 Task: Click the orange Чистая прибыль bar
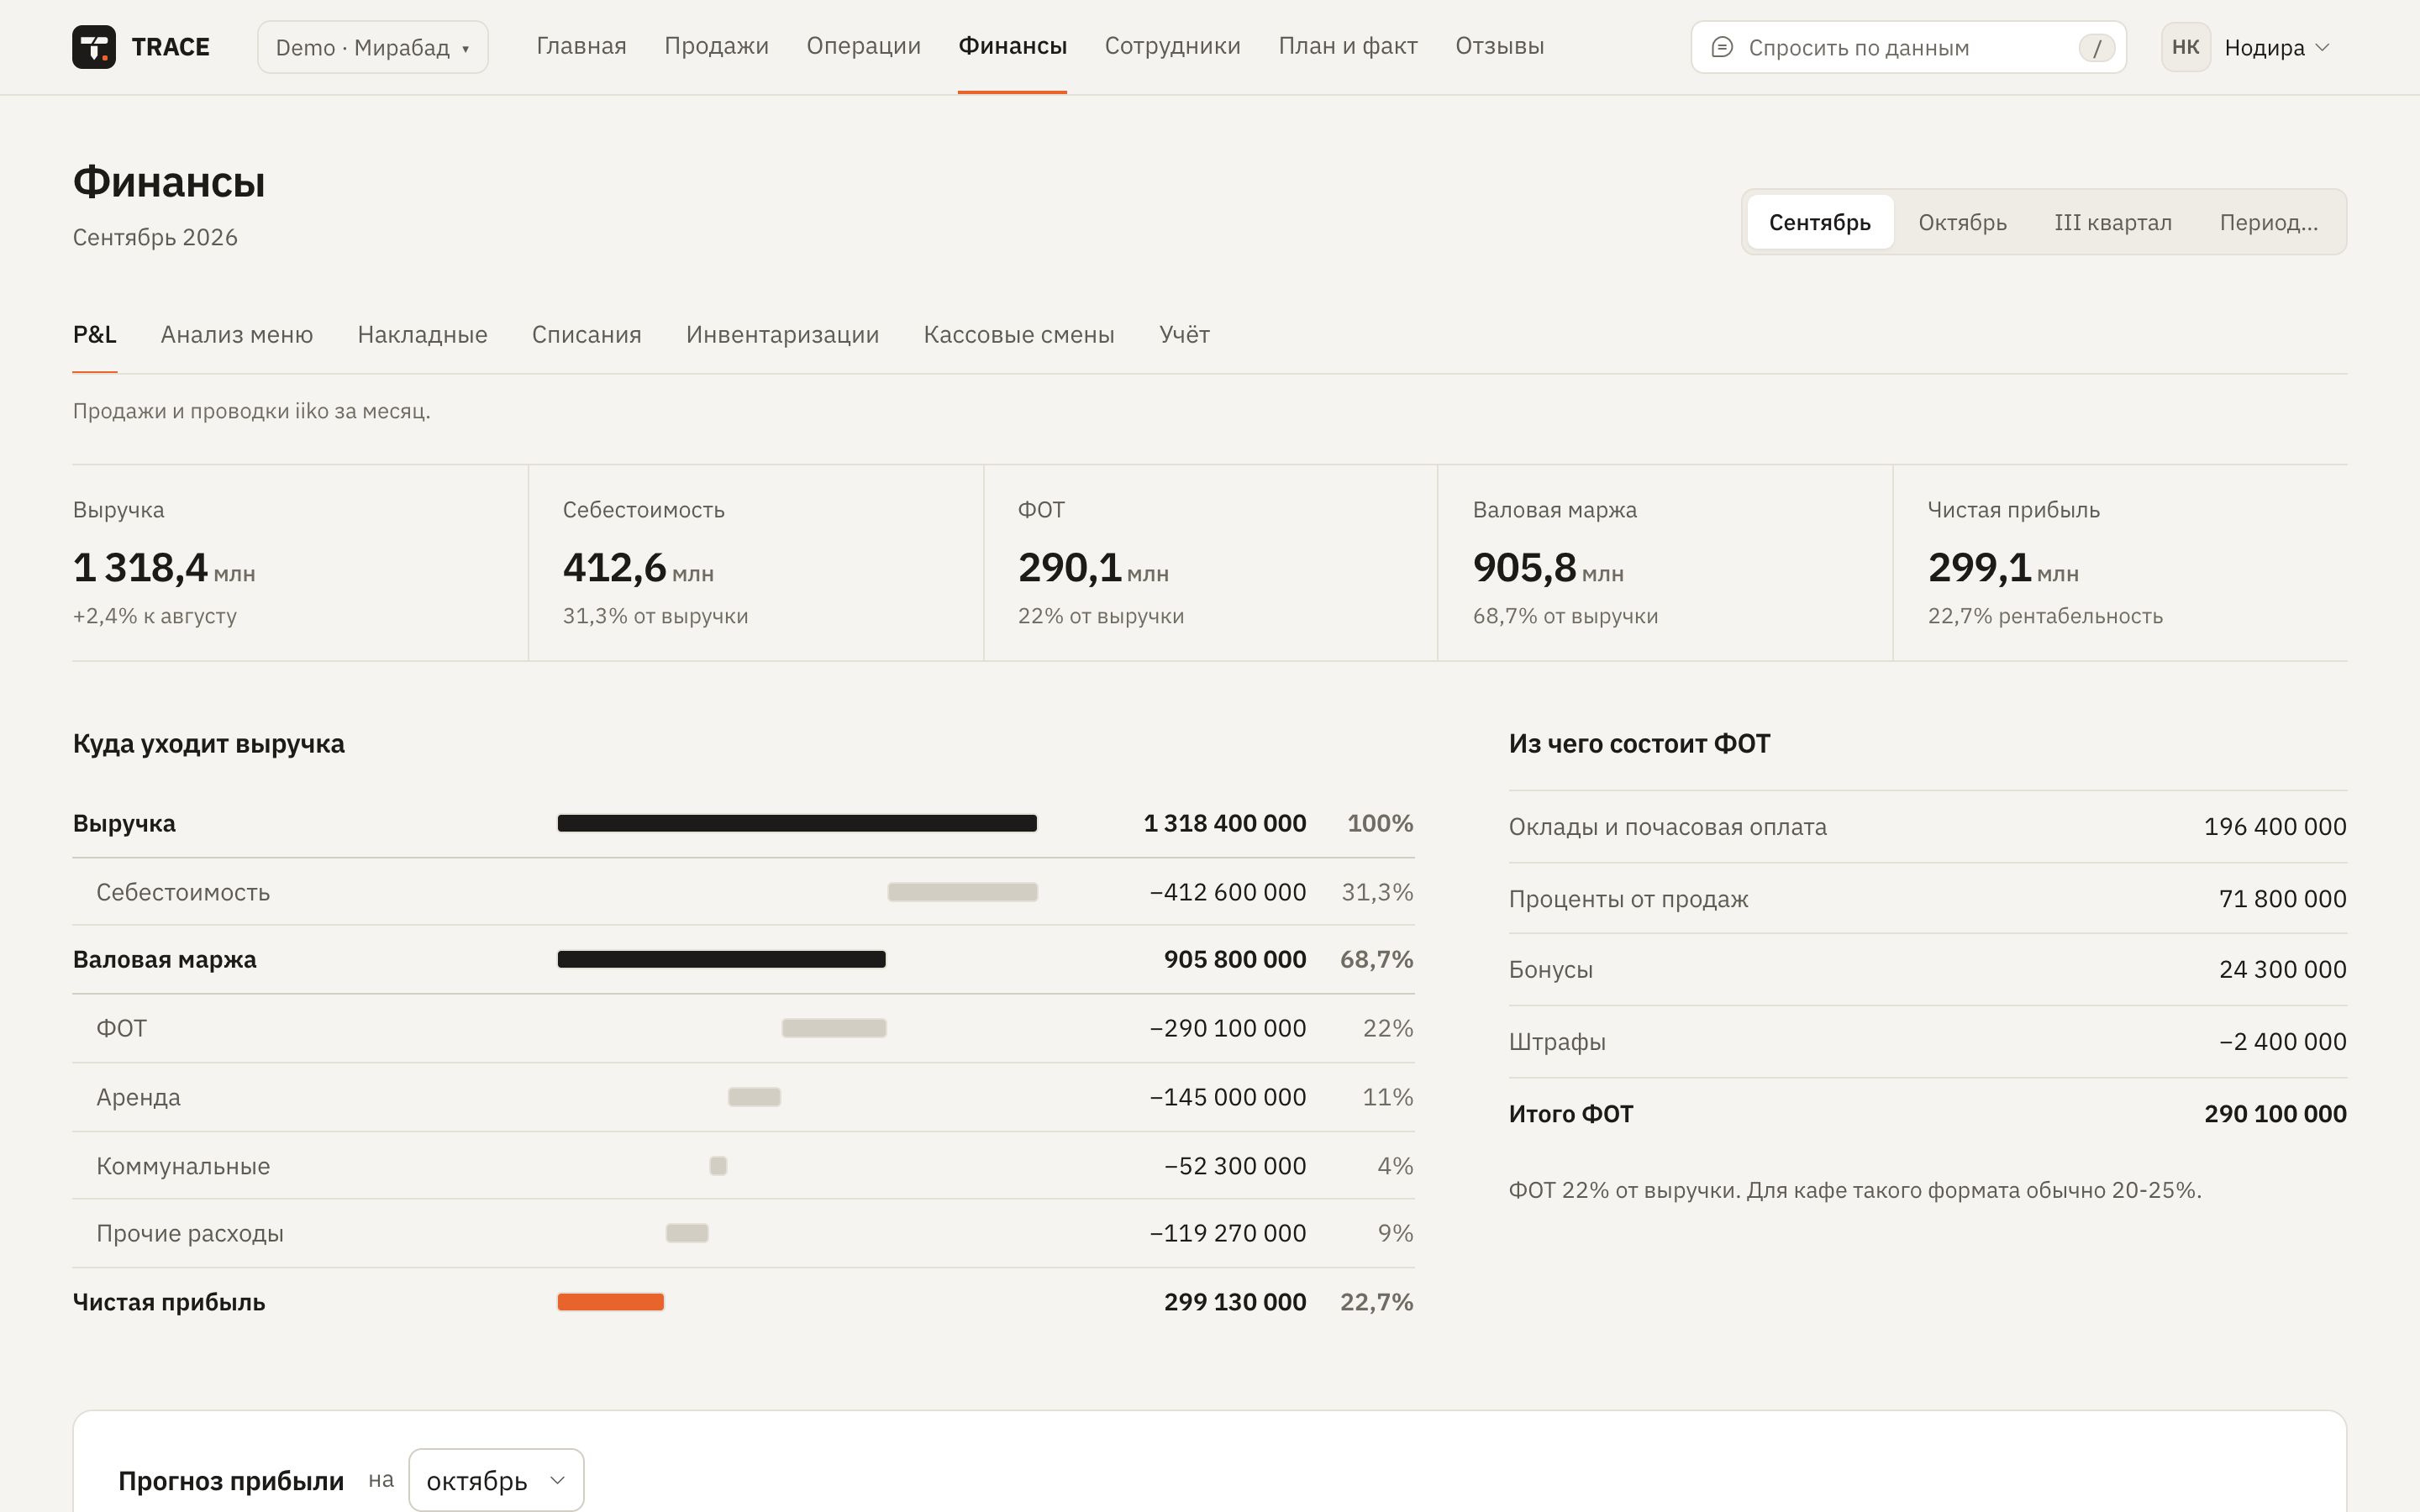tap(610, 1302)
